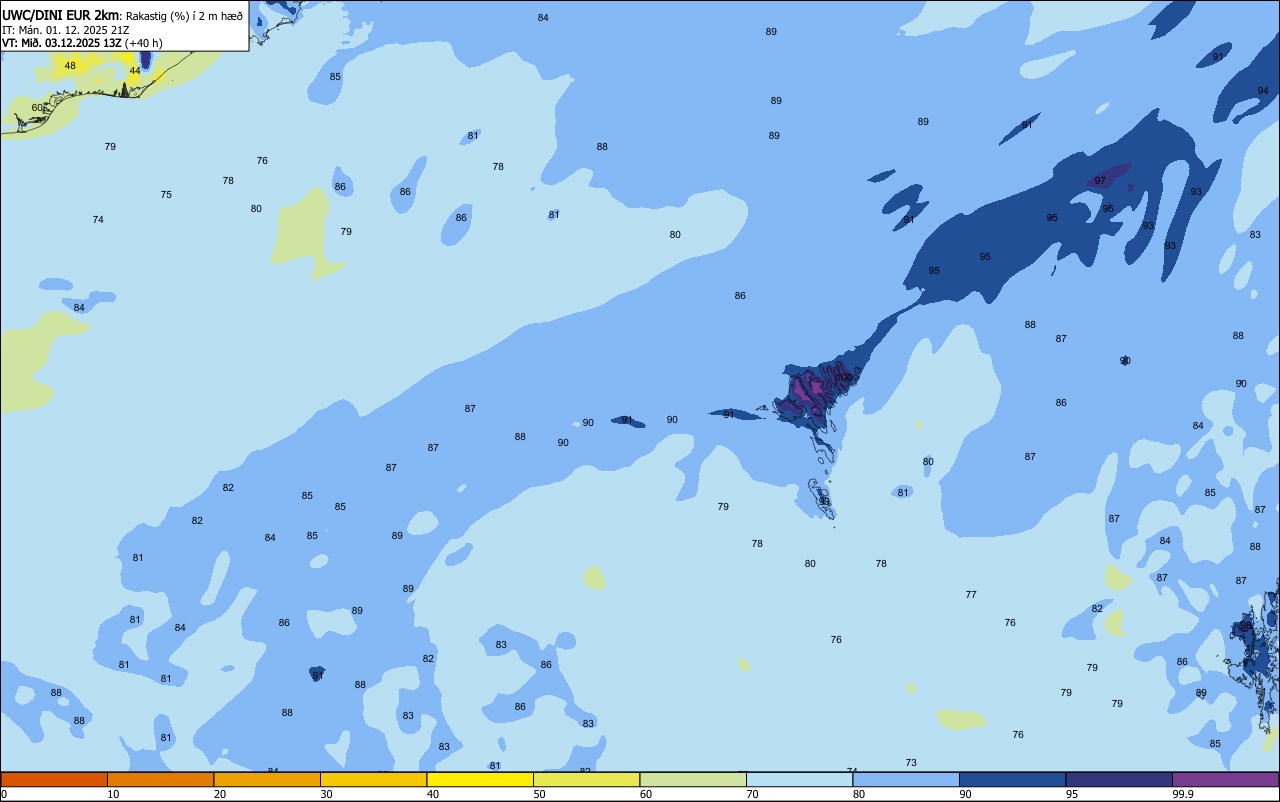The height and width of the screenshot is (802, 1280).
Task: Select the amber 20–30 legend color segment
Action: tap(267, 780)
